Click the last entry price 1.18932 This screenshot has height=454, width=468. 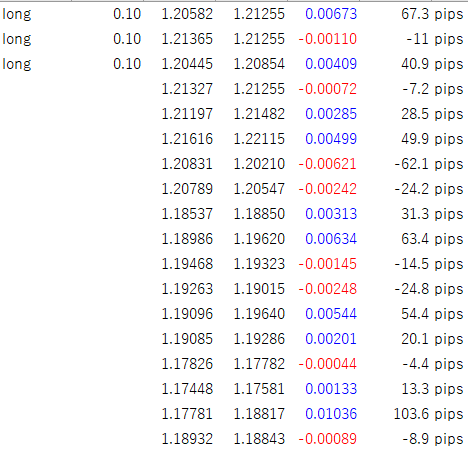click(x=187, y=439)
